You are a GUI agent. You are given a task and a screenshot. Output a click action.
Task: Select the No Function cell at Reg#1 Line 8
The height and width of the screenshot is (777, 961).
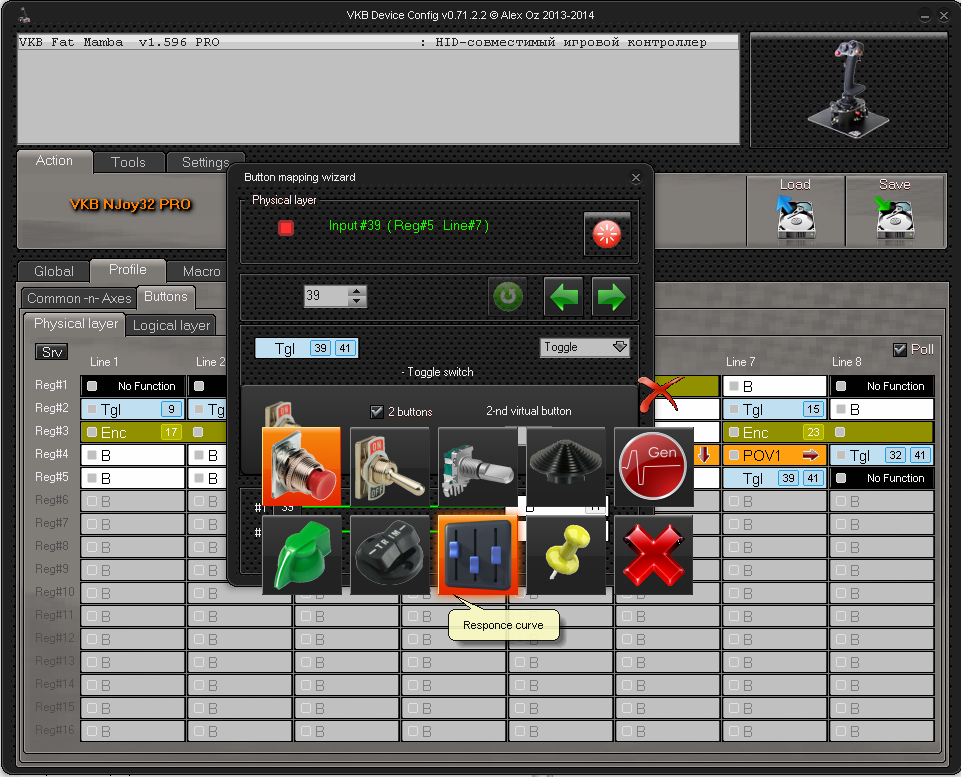882,386
